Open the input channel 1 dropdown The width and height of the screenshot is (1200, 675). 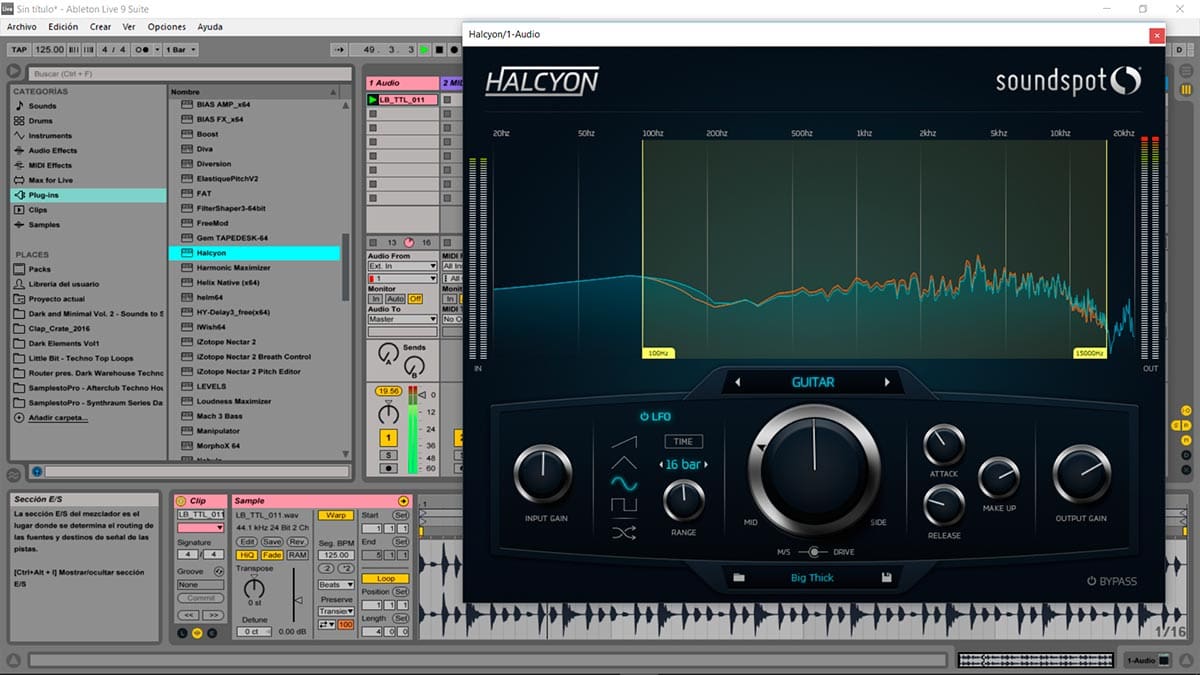coord(403,278)
